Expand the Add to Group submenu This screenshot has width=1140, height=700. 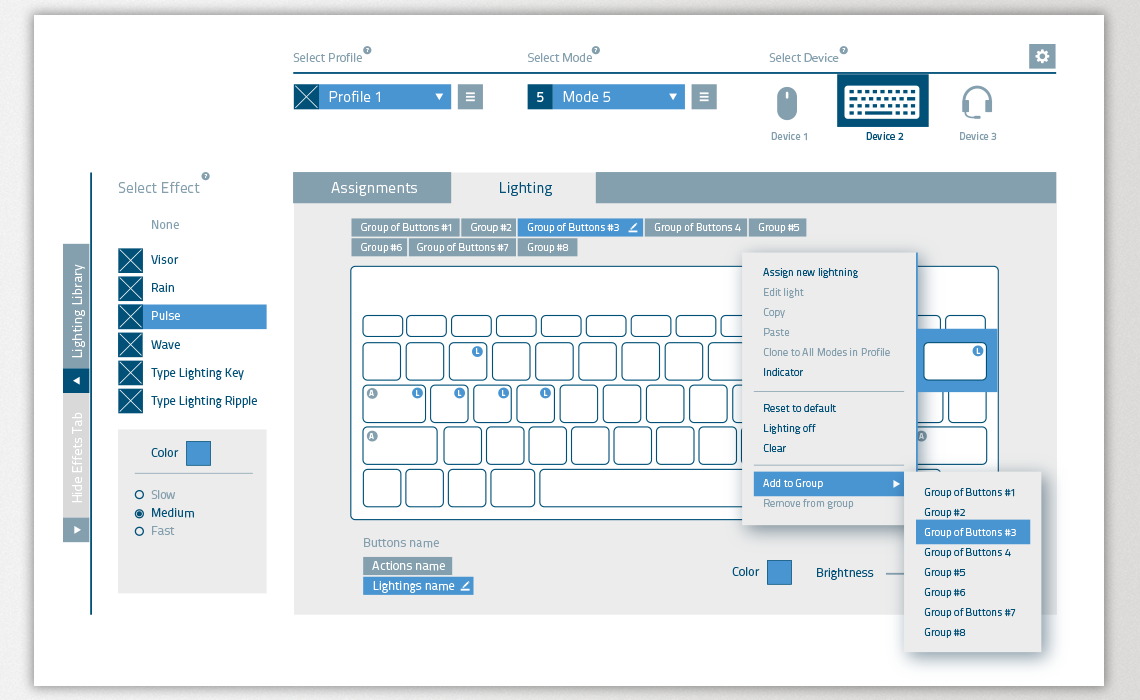[x=829, y=483]
